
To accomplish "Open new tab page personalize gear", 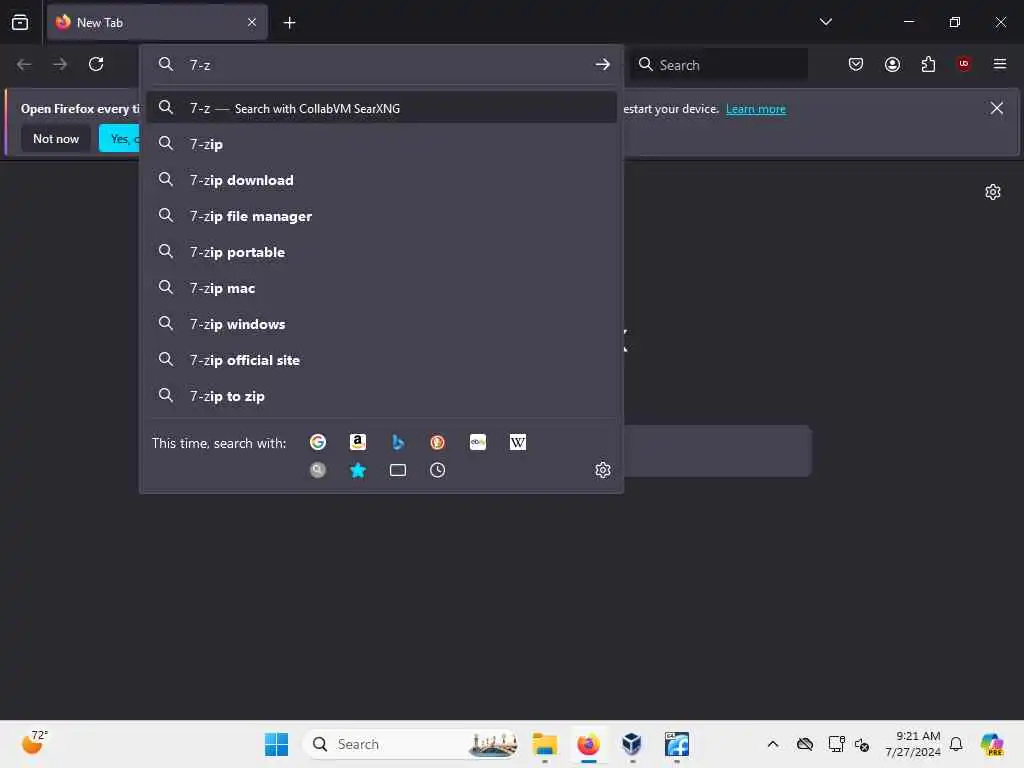I will coord(993,191).
